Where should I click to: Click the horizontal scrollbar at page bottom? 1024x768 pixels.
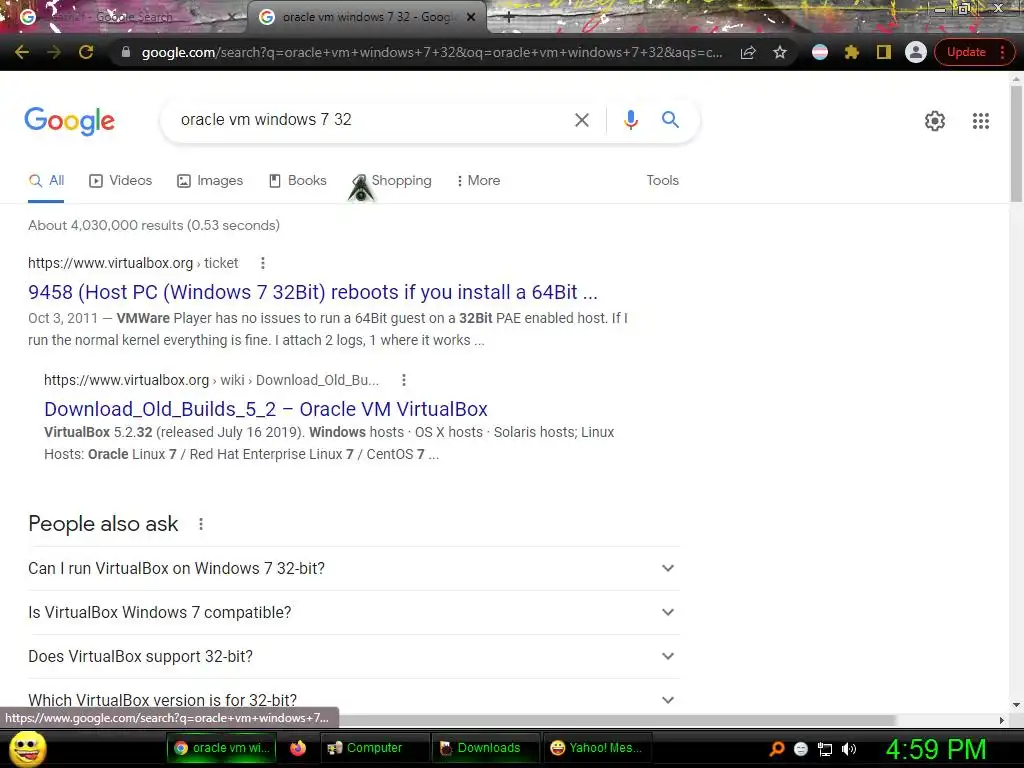[616, 720]
